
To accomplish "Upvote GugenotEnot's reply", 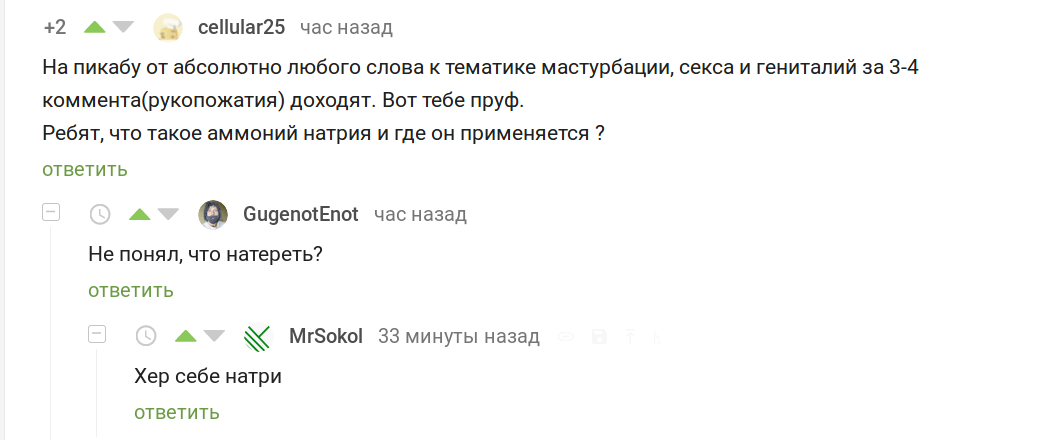I will 140,214.
